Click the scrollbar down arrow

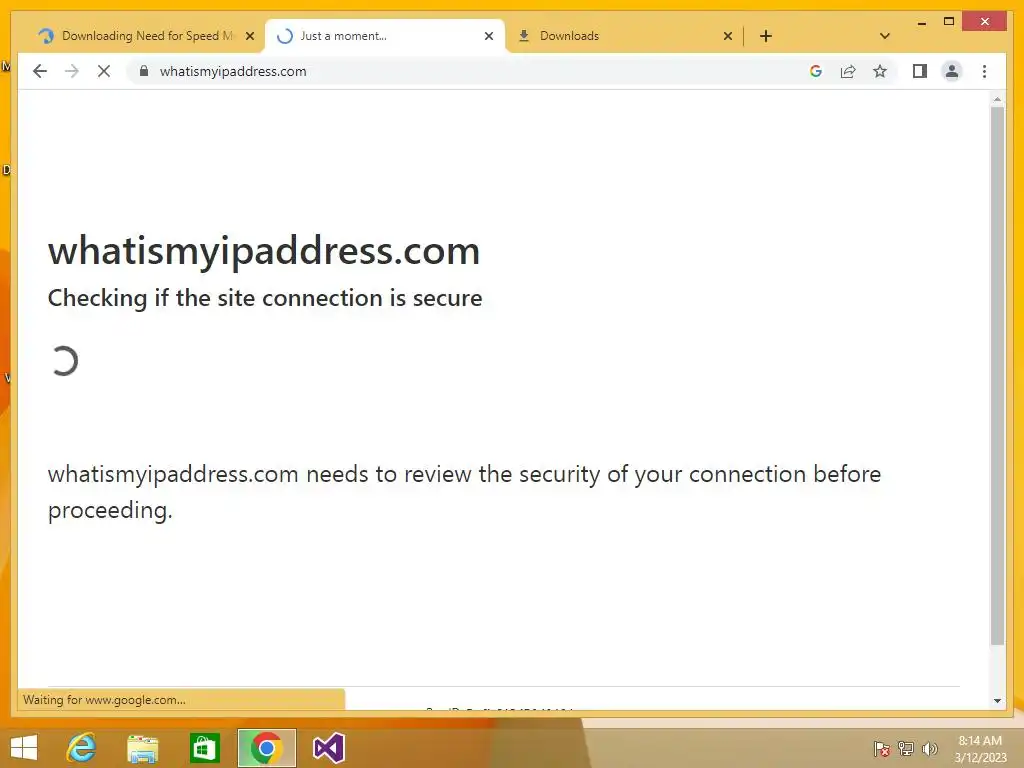tap(997, 701)
